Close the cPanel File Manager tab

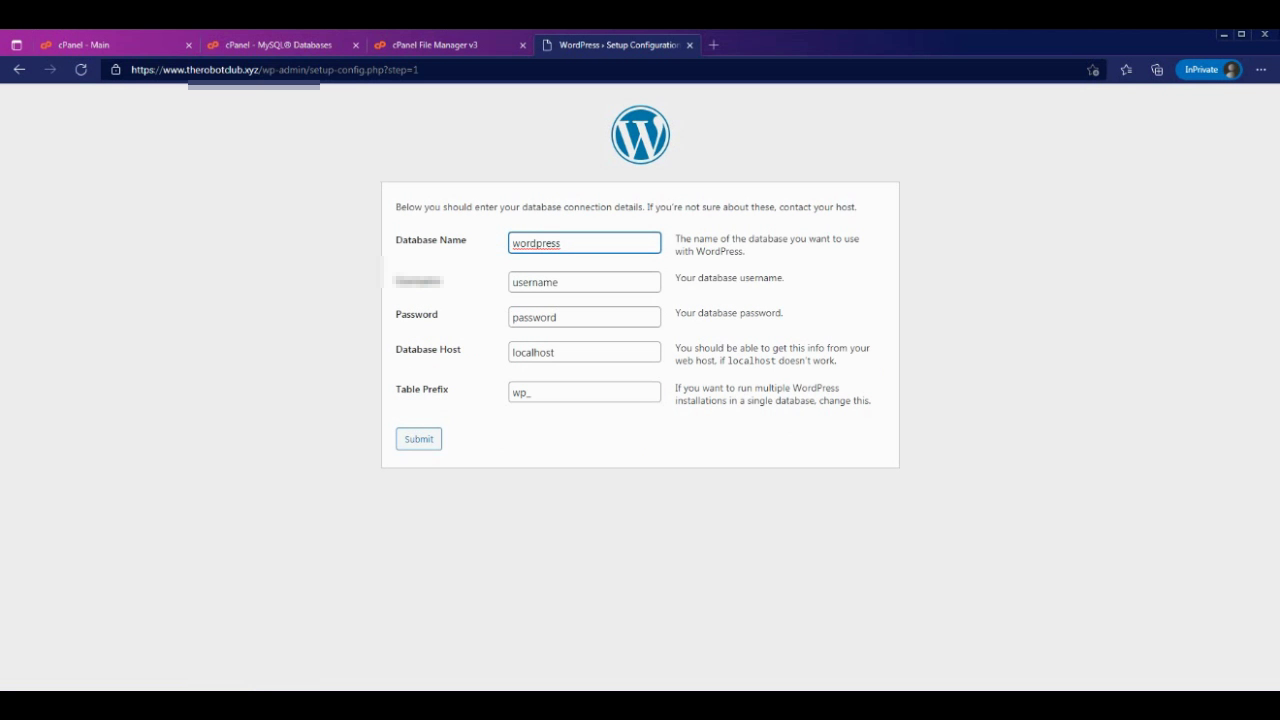[x=522, y=45]
